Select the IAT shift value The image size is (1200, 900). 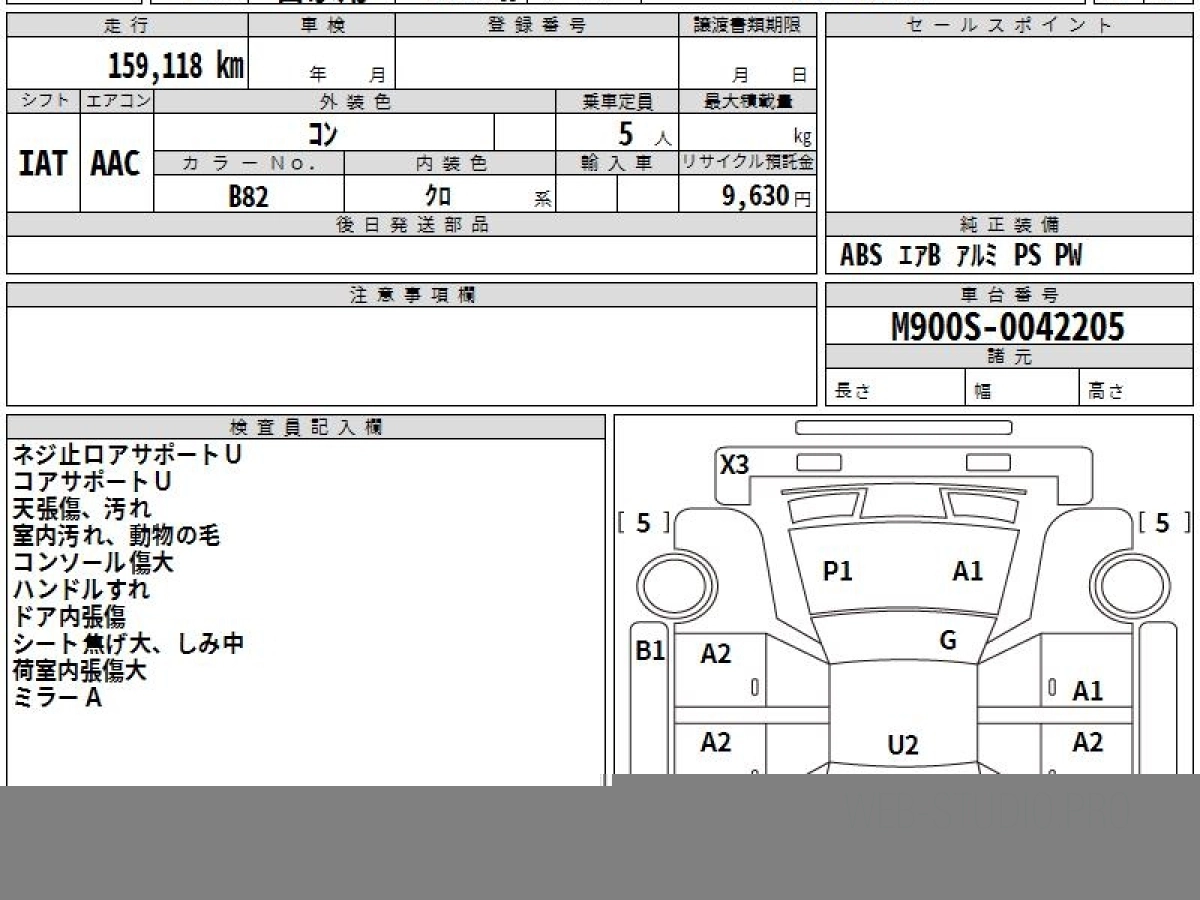(x=43, y=164)
